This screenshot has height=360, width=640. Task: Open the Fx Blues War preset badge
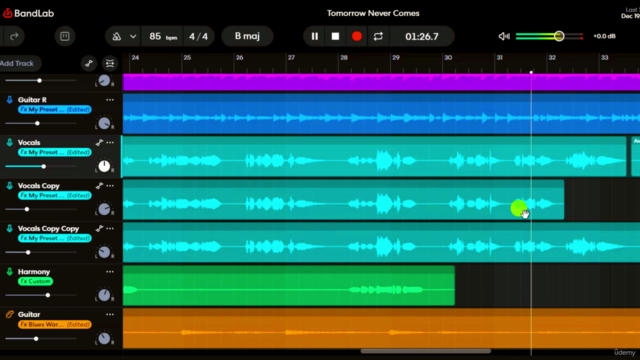click(x=55, y=324)
